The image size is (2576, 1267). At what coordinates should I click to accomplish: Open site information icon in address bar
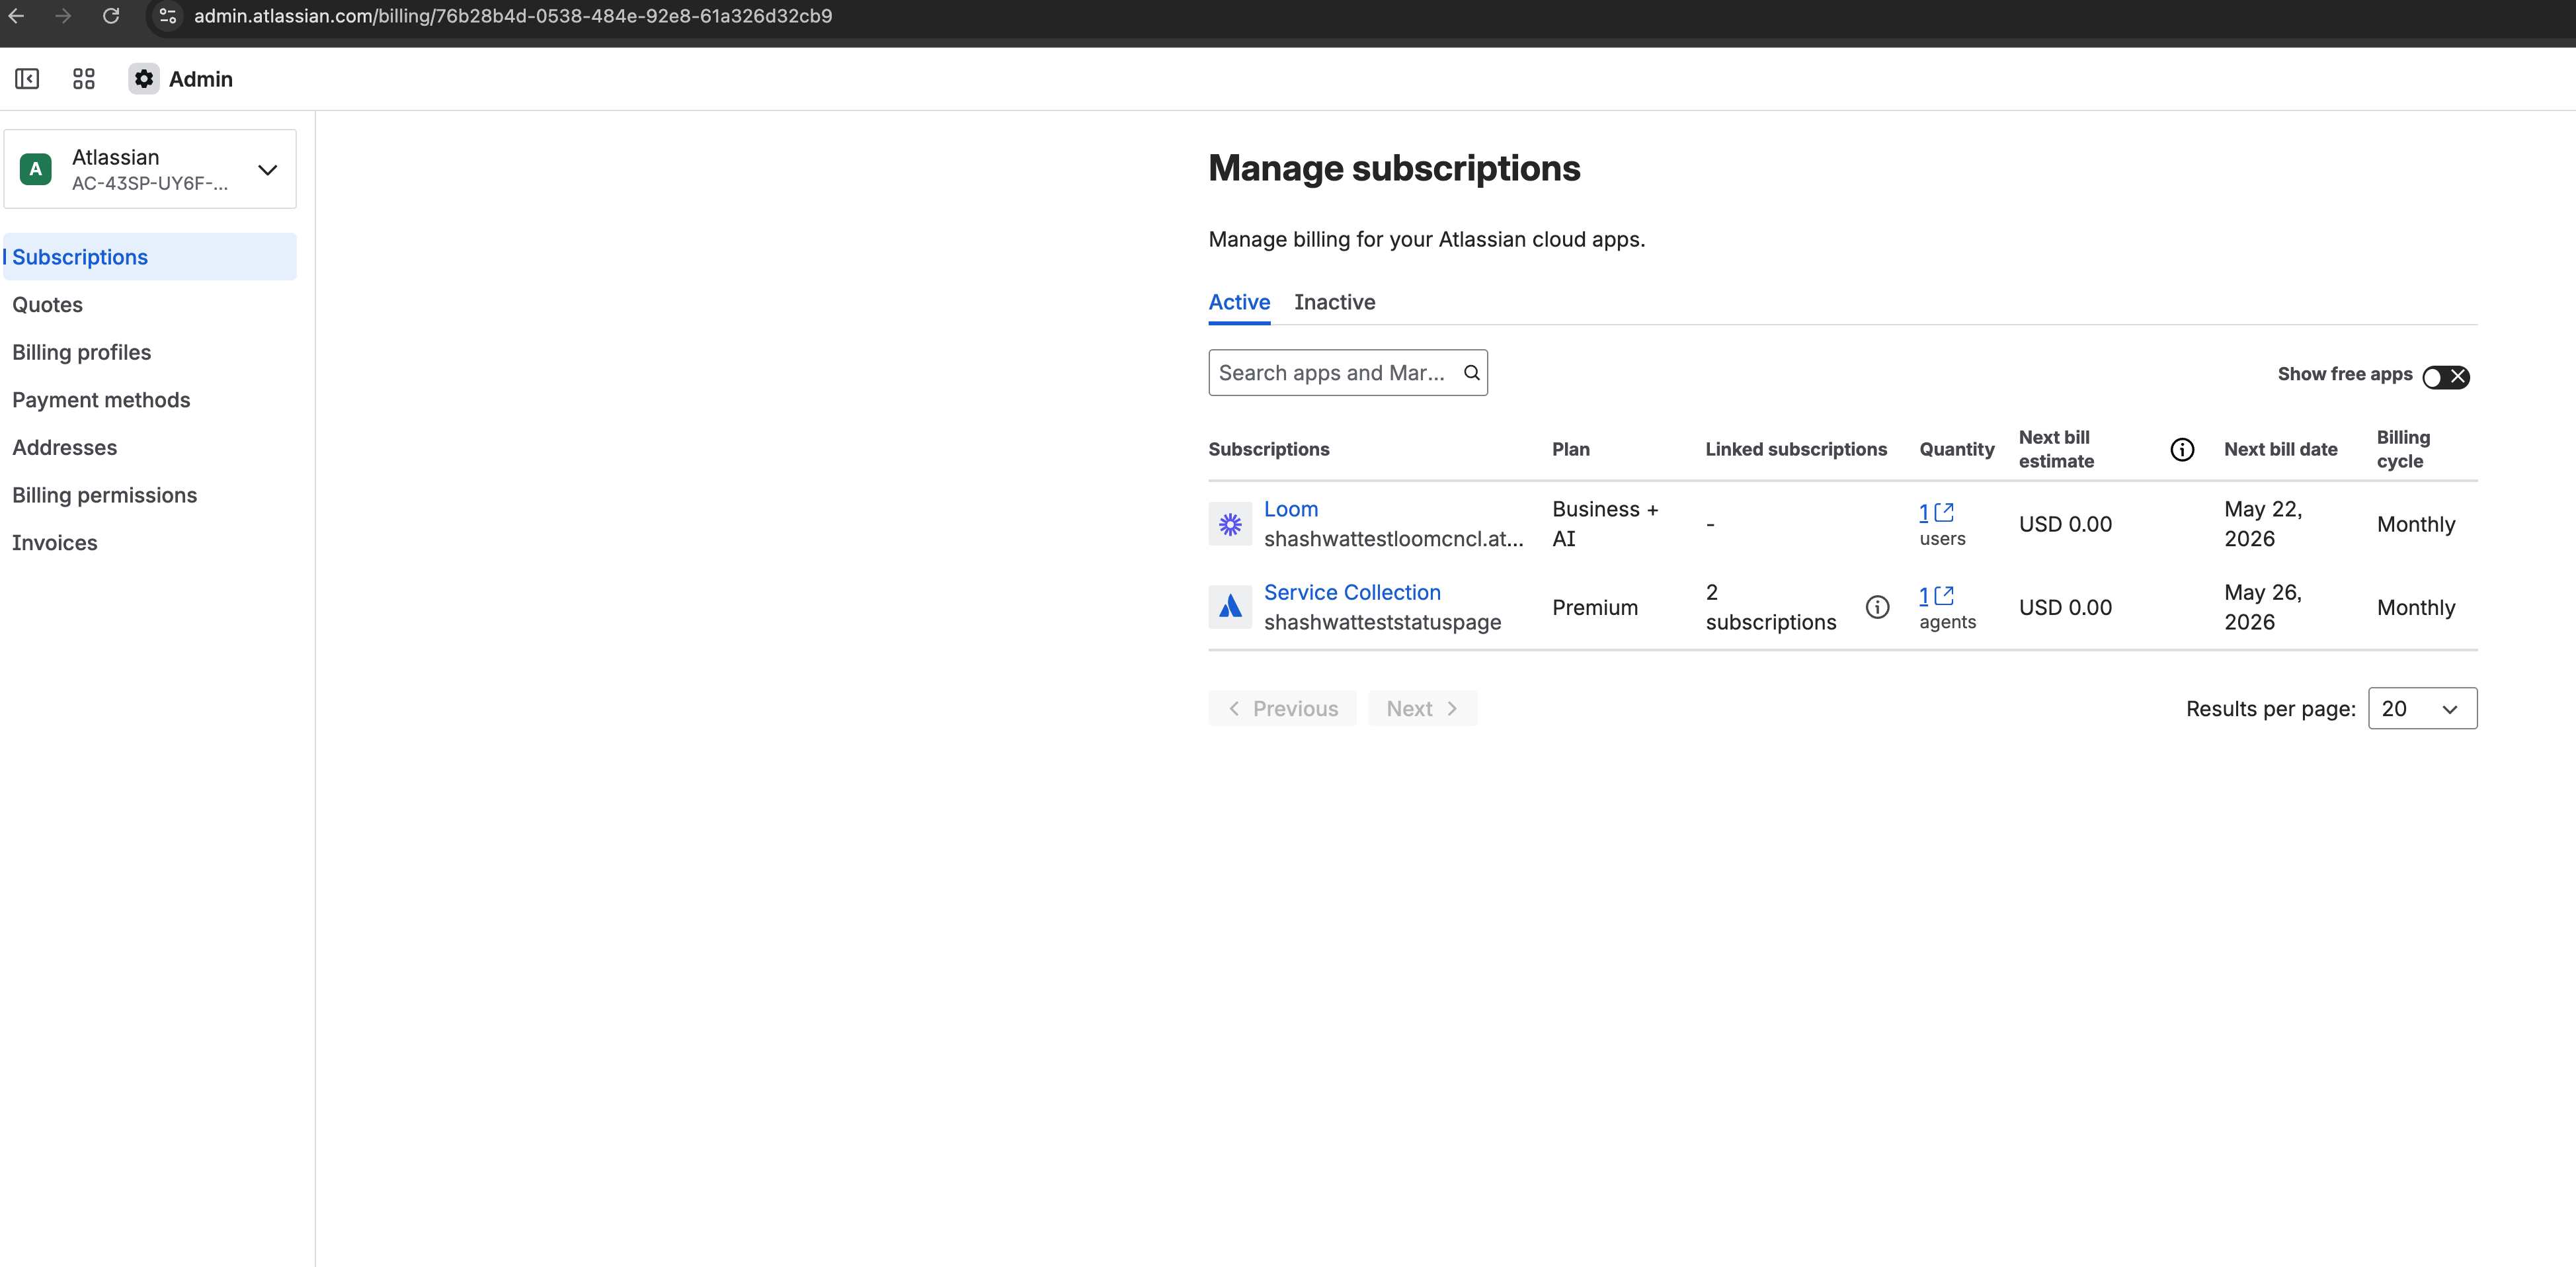(x=168, y=16)
